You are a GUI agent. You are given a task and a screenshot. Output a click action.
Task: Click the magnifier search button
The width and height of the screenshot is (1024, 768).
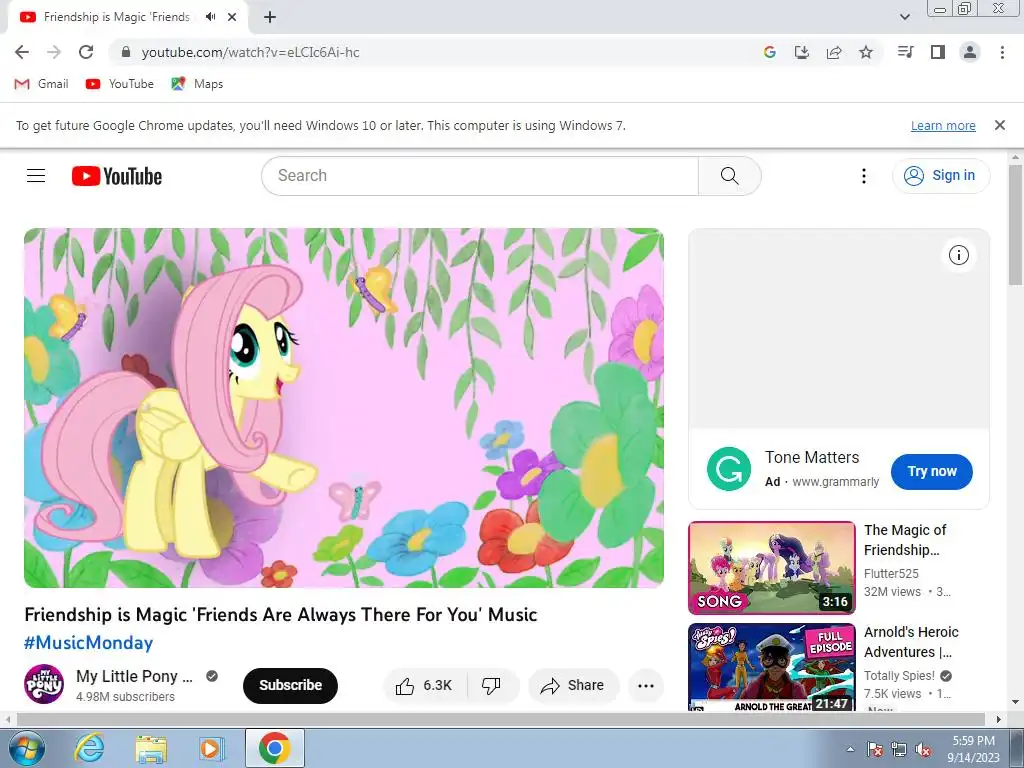tap(729, 176)
